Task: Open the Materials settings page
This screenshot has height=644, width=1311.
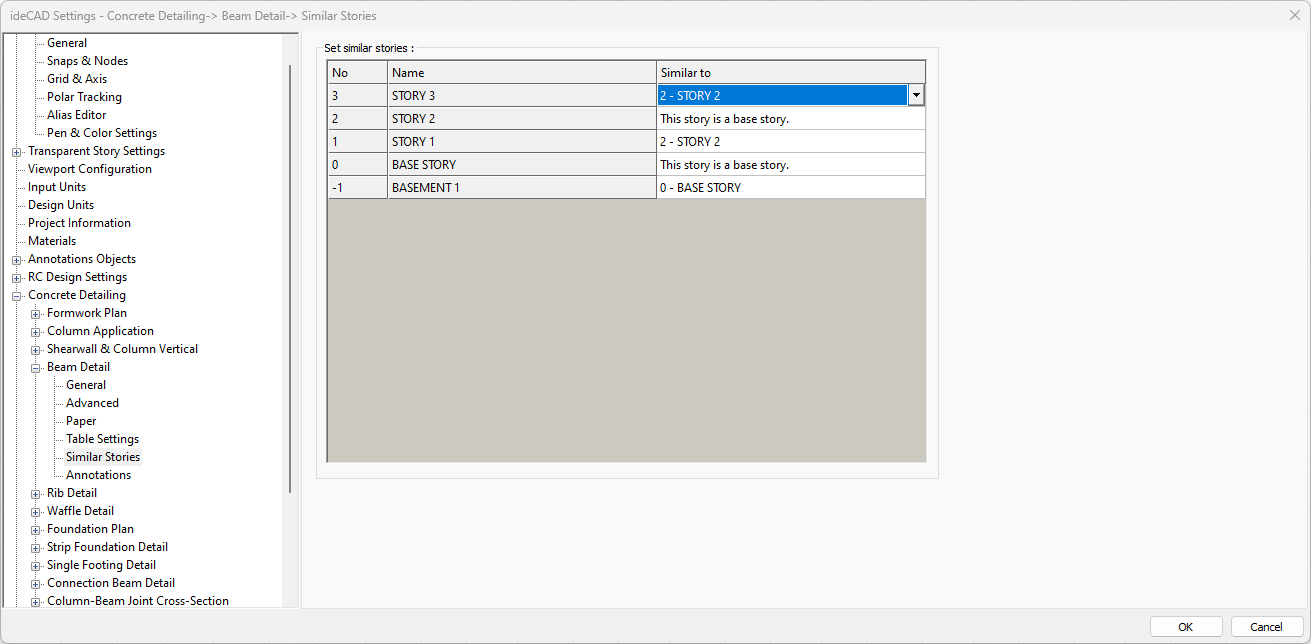Action: click(x=52, y=241)
